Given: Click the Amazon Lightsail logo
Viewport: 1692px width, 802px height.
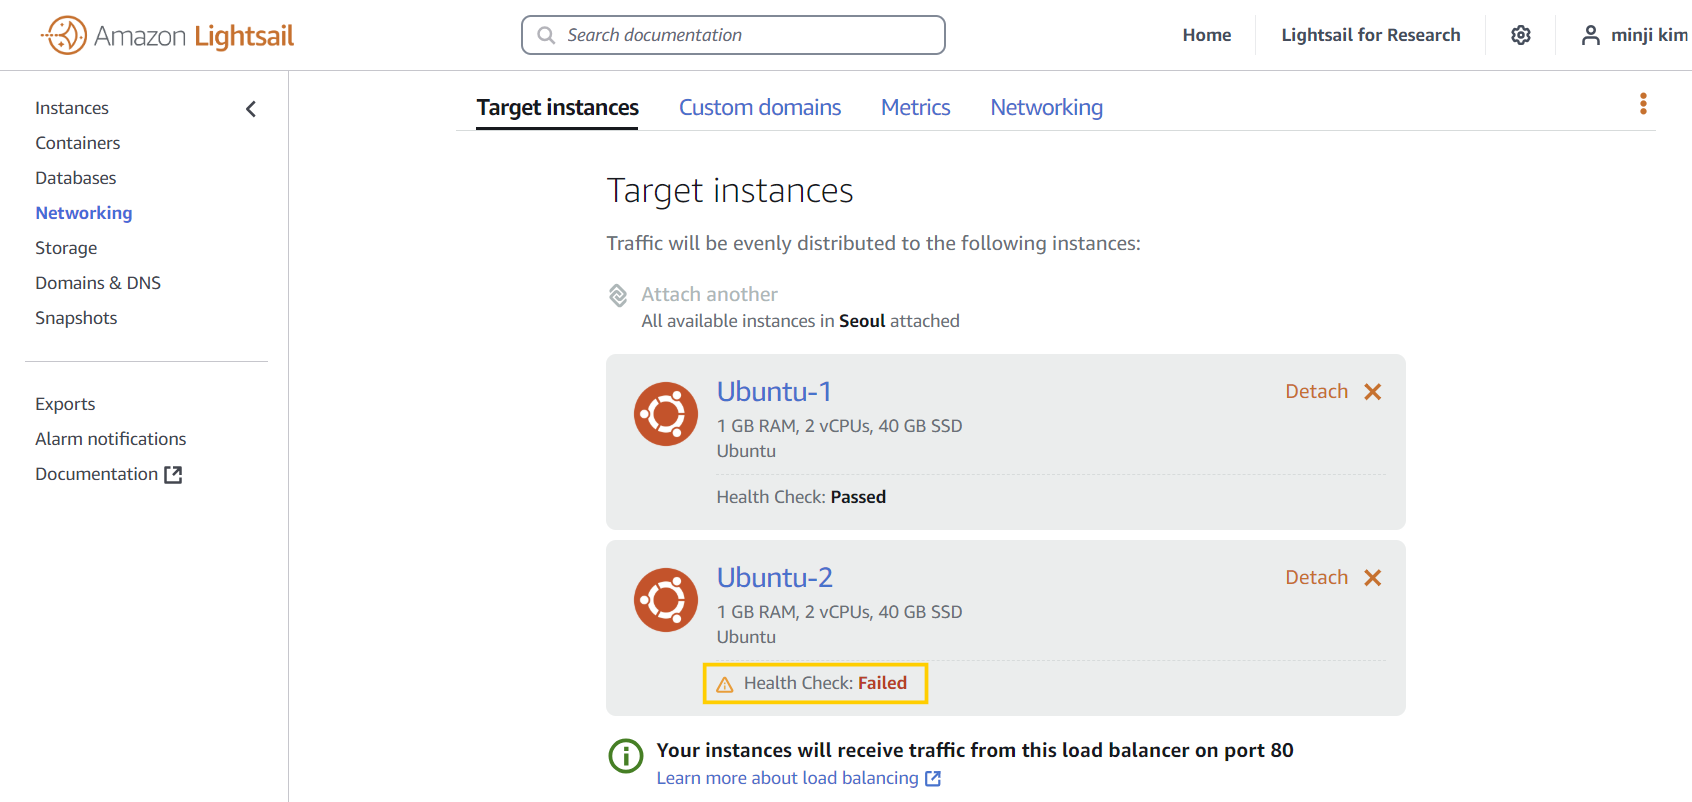Looking at the screenshot, I should coord(167,35).
